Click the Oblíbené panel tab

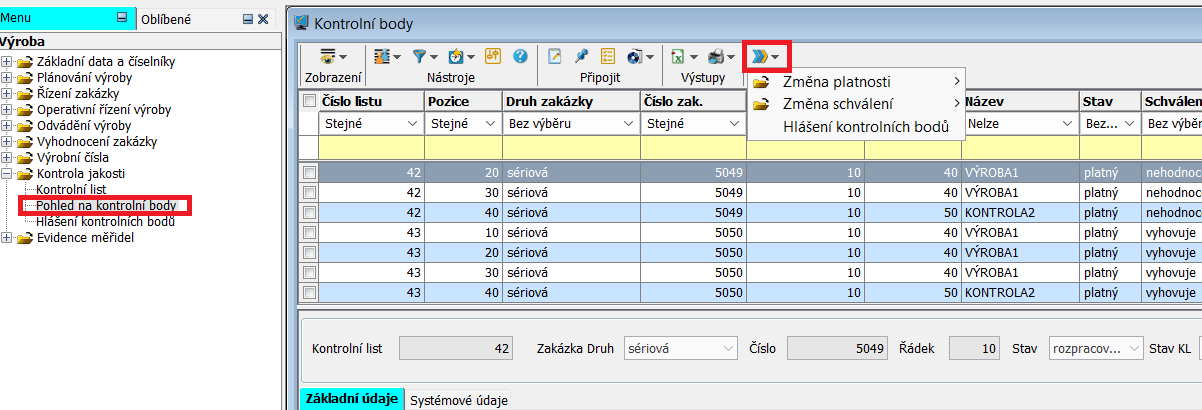(x=166, y=19)
